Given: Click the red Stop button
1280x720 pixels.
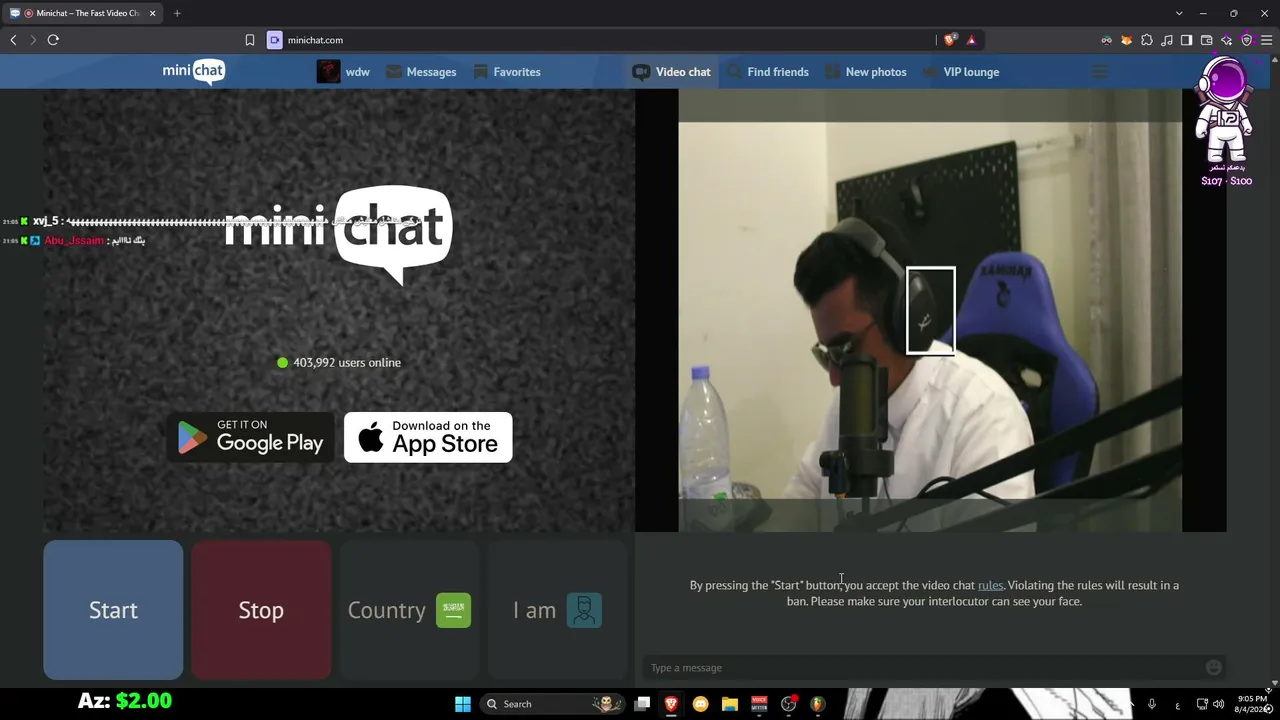Looking at the screenshot, I should point(261,610).
